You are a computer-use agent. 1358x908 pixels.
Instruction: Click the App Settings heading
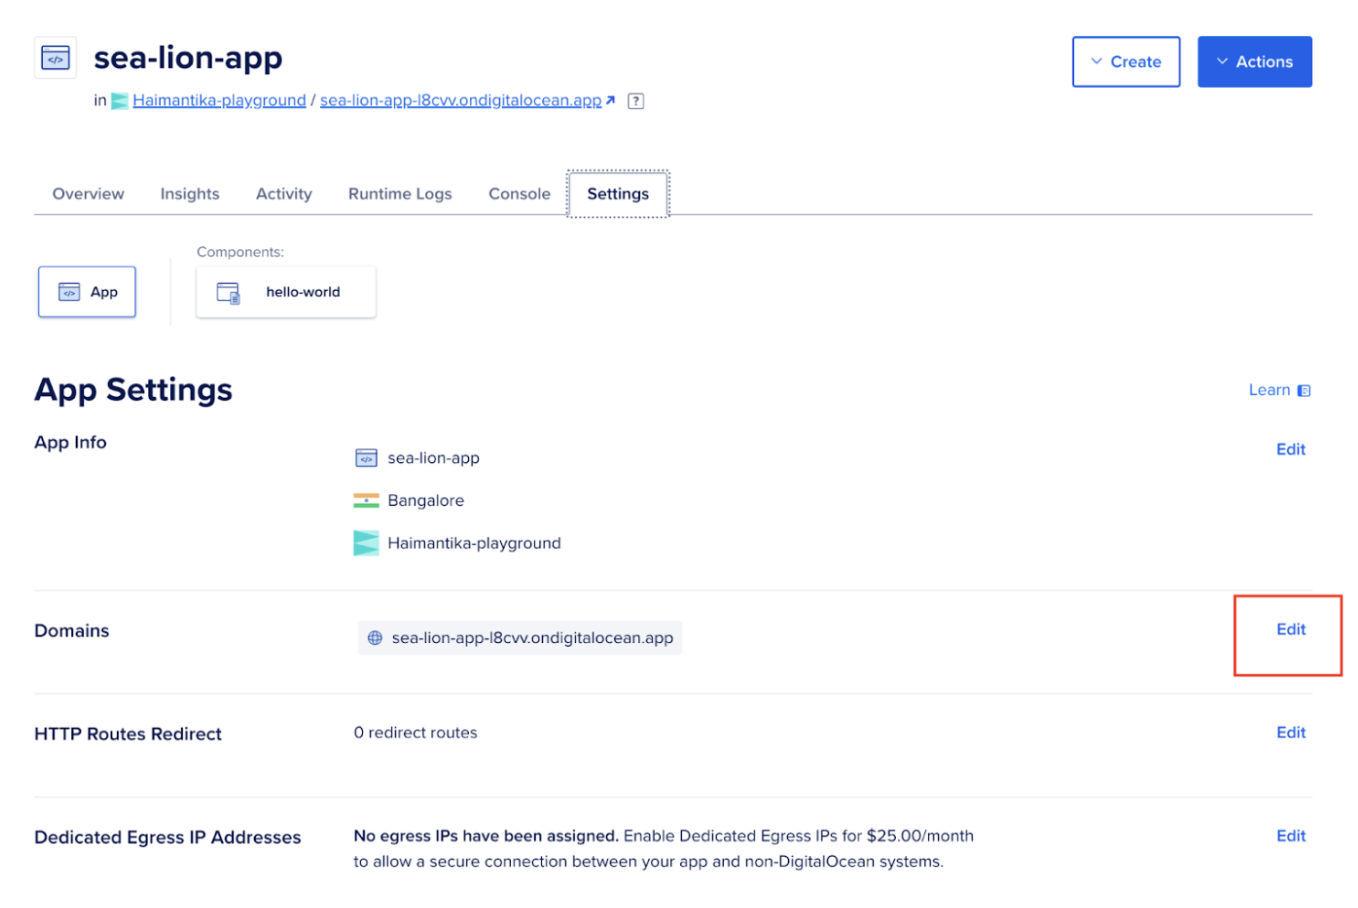(133, 390)
